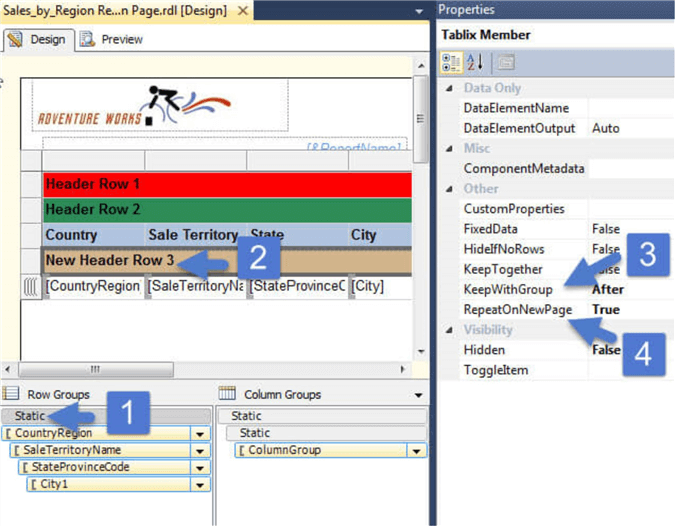Collapse the Misc property category
675x526 pixels.
point(449,149)
